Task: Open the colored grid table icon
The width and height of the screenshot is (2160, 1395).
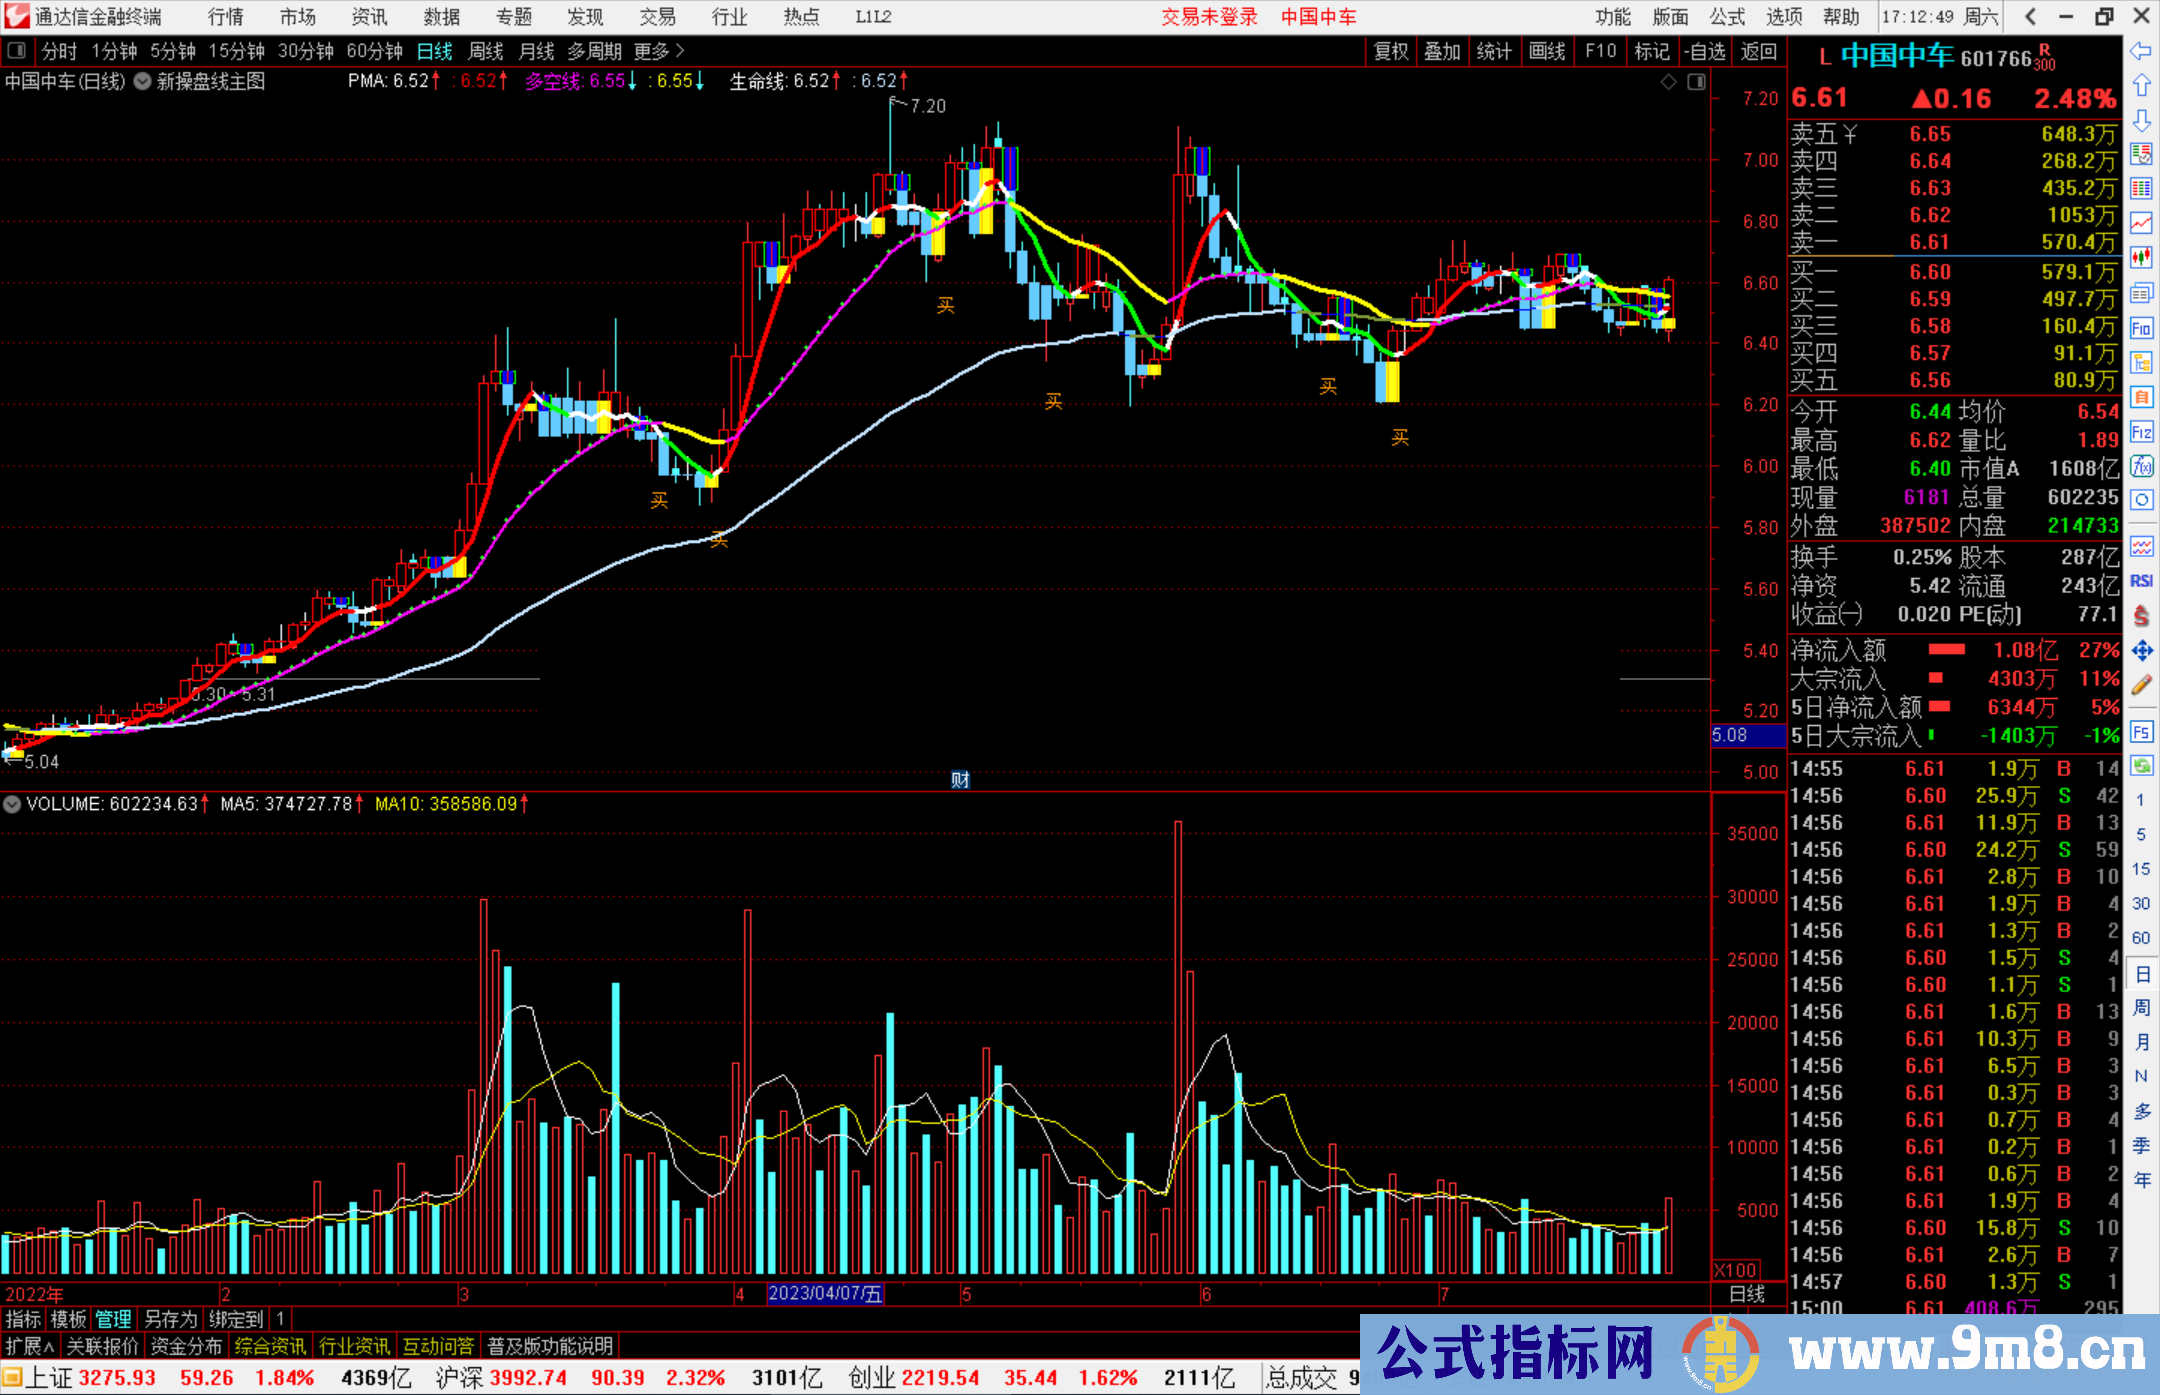Action: pyautogui.click(x=2141, y=189)
